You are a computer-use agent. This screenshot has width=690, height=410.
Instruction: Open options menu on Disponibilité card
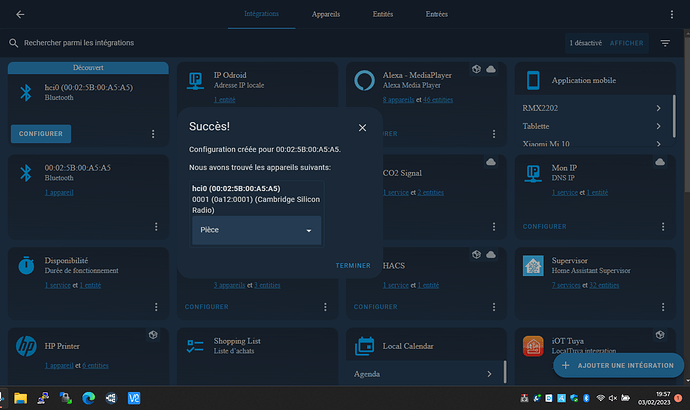pos(156,307)
